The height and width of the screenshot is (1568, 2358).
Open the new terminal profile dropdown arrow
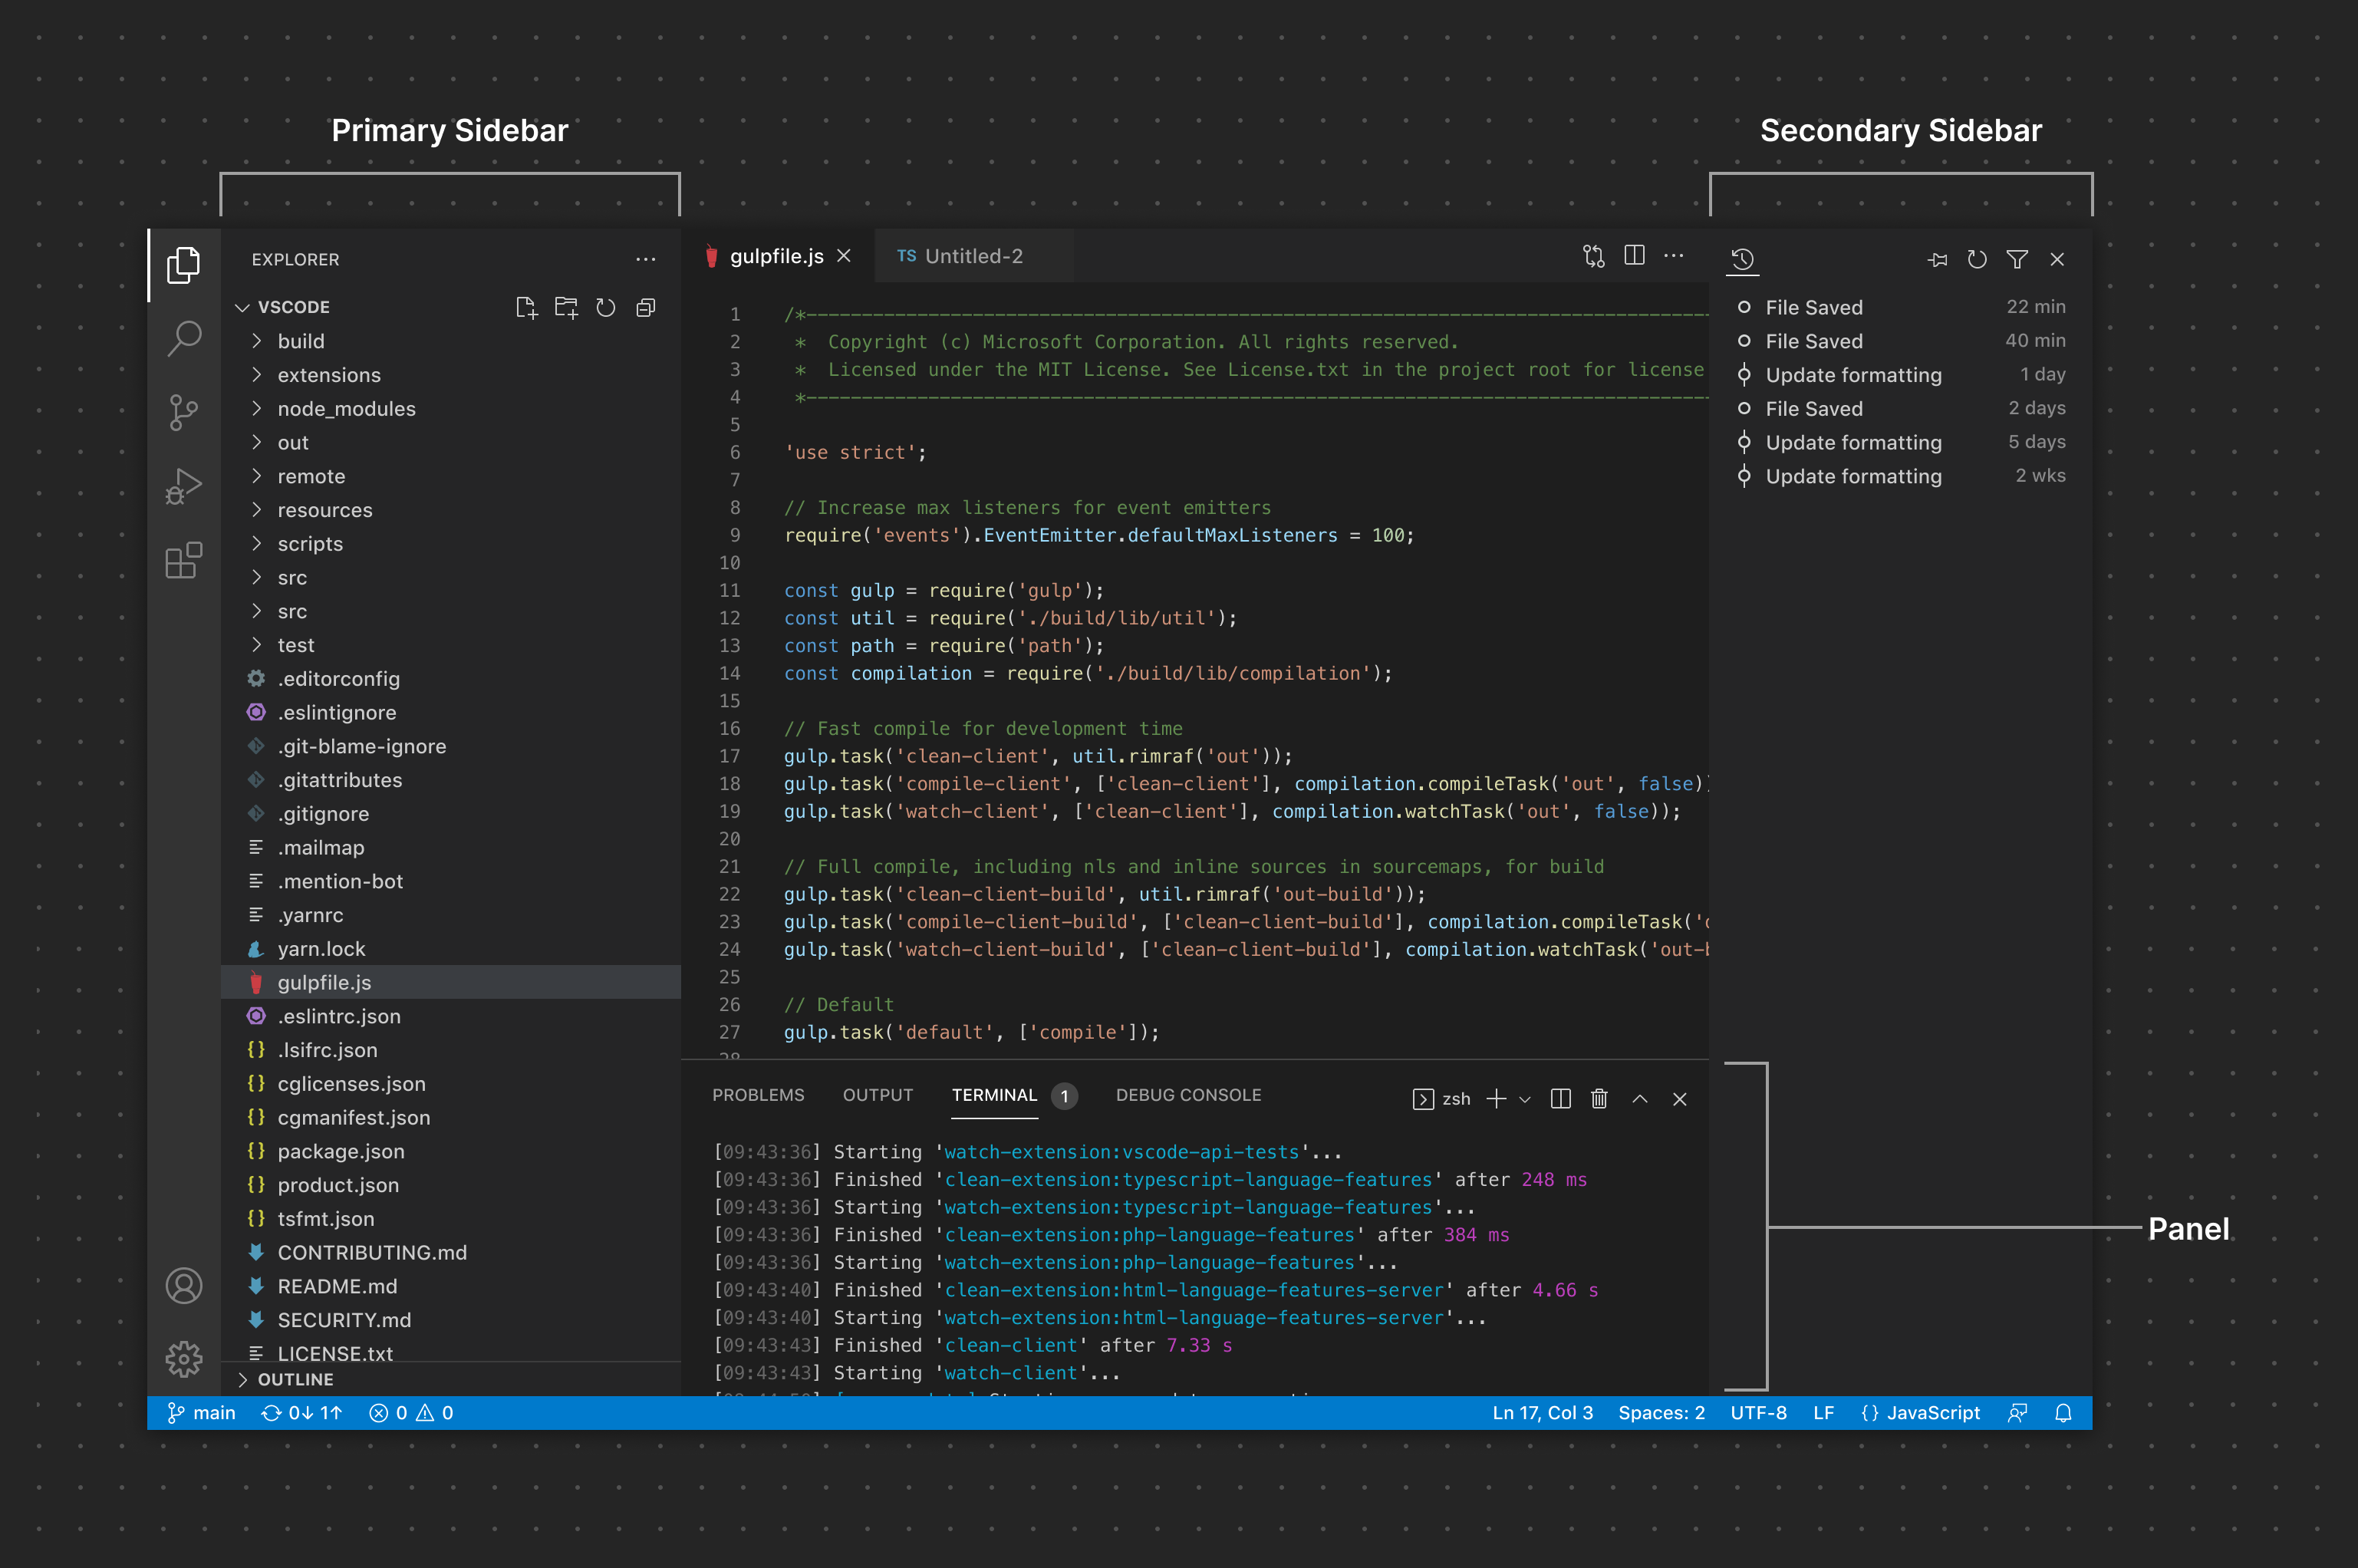point(1525,1099)
